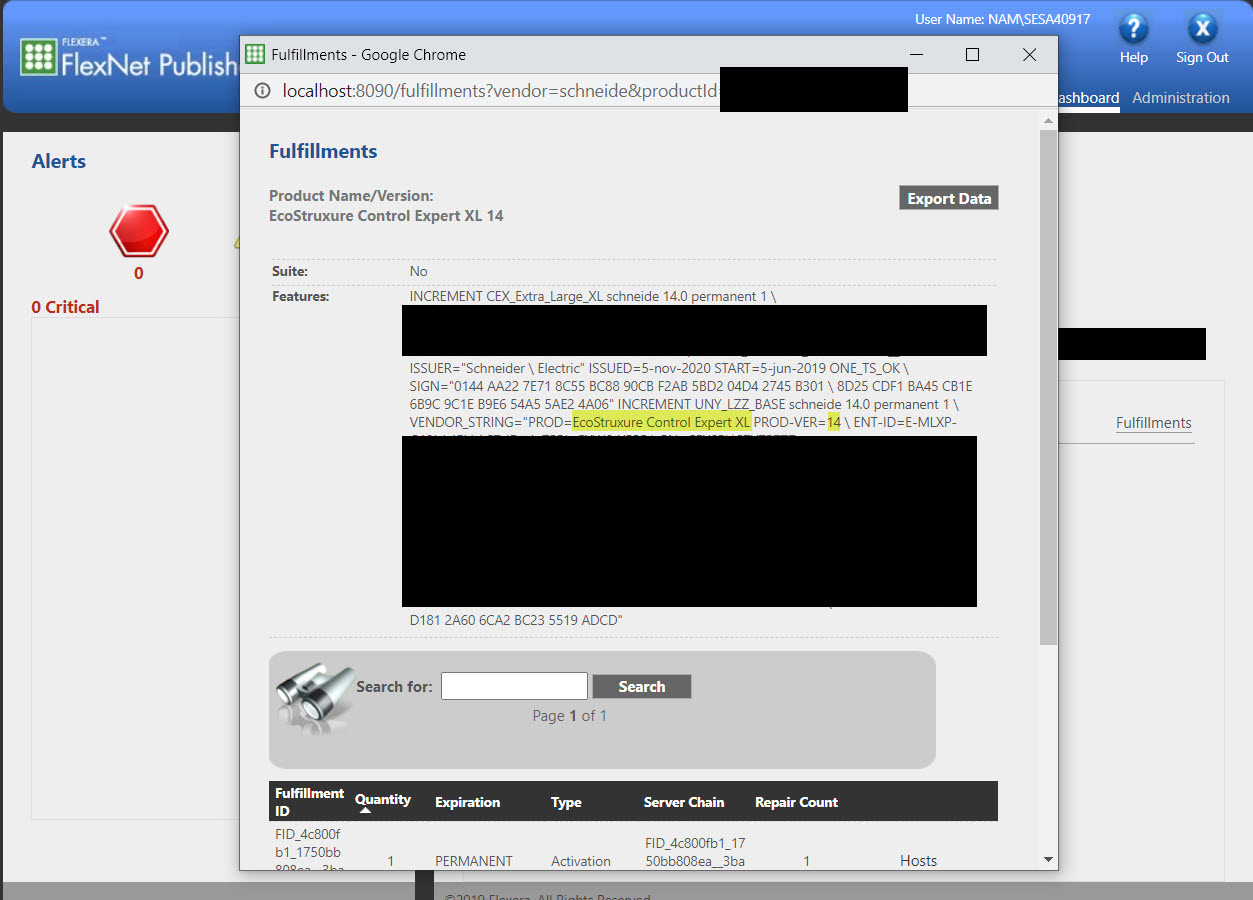Focus the Search for input field
Viewport: 1253px width, 900px height.
pyautogui.click(x=514, y=686)
